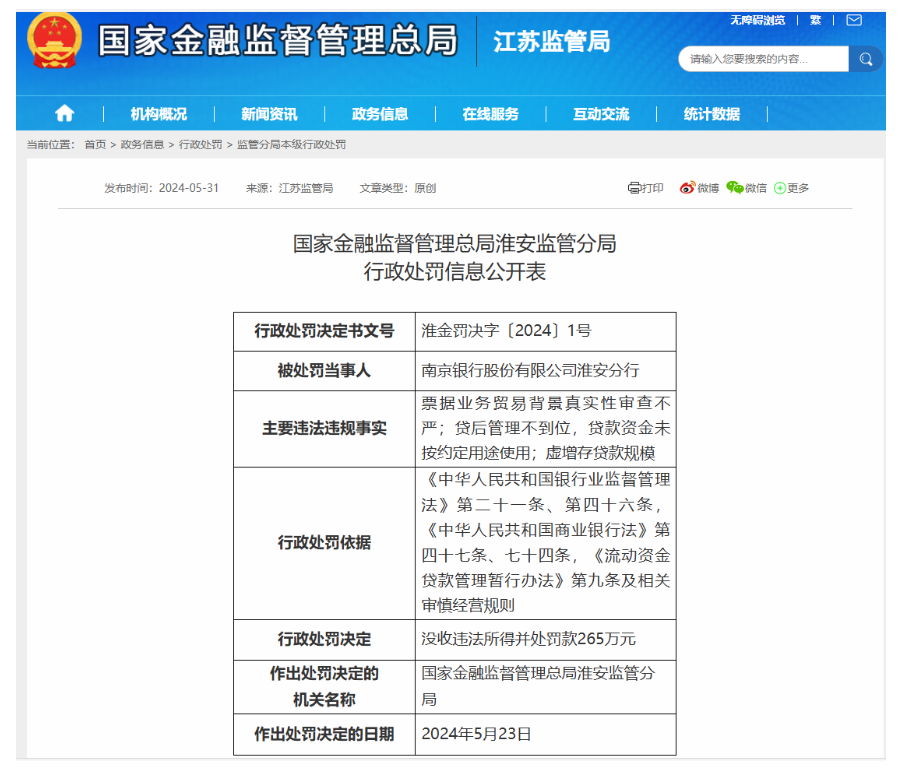The image size is (900, 777).
Task: Click the home icon in navigation bar
Action: coord(64,113)
